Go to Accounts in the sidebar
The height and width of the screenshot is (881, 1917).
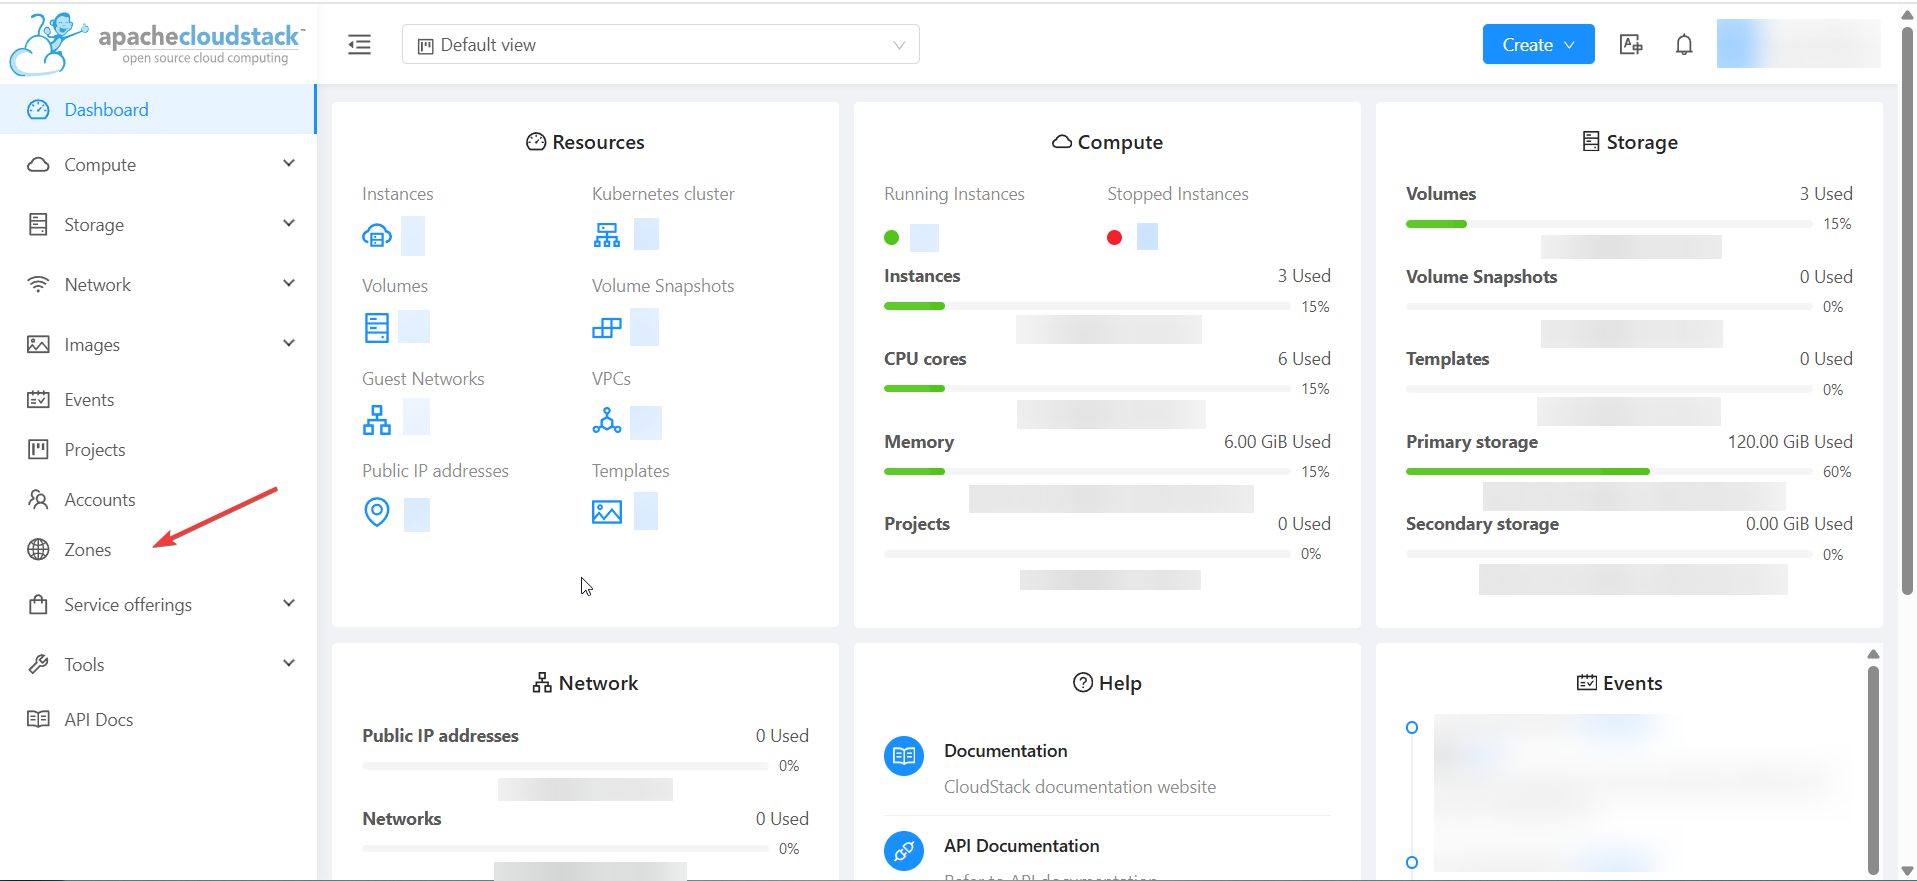100,500
